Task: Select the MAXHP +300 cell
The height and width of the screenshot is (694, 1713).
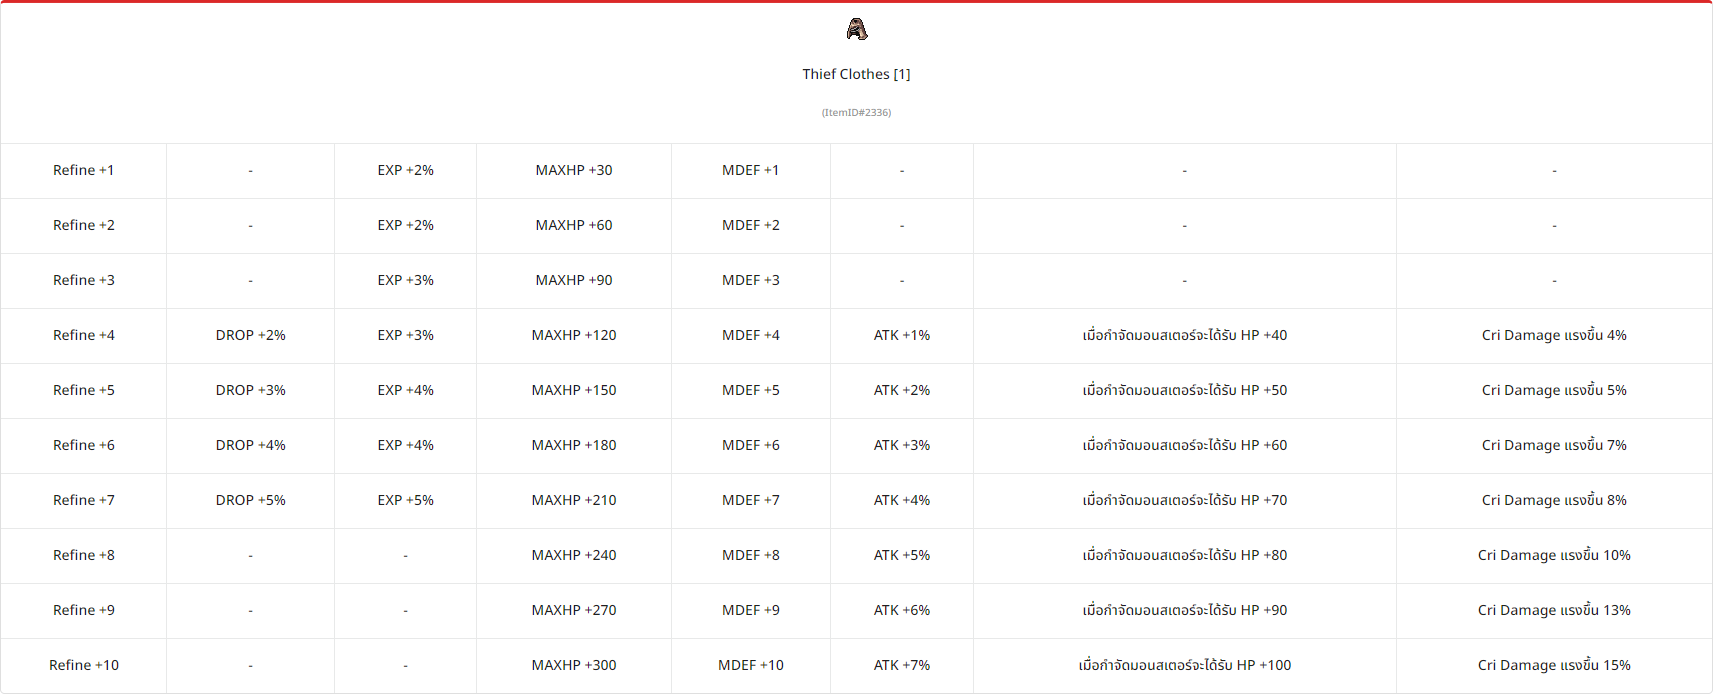Action: click(x=574, y=666)
